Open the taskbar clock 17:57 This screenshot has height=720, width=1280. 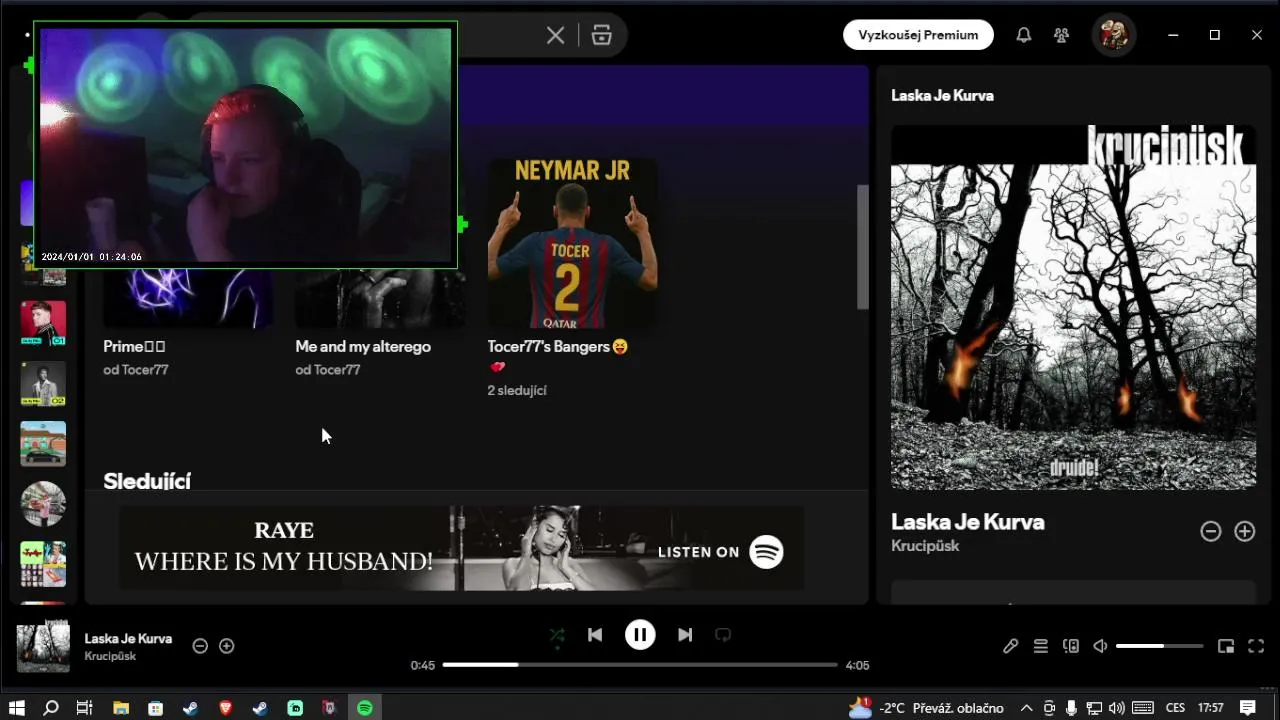pos(1210,708)
